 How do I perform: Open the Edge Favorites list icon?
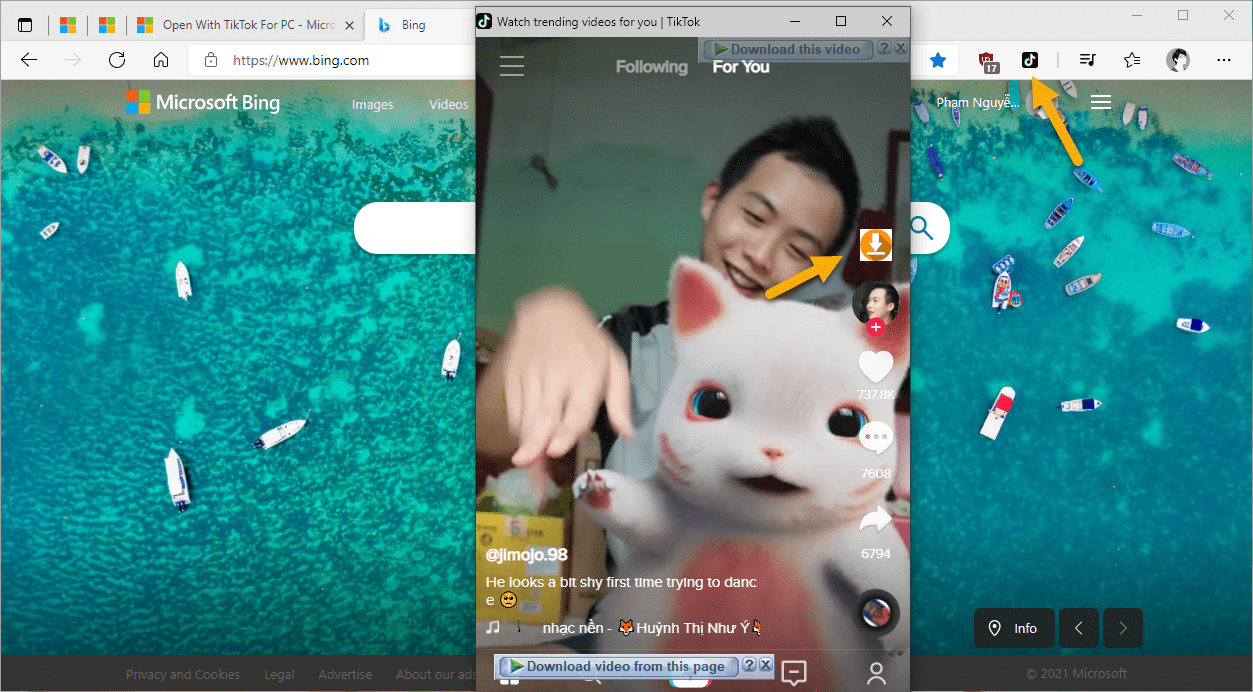[1132, 60]
